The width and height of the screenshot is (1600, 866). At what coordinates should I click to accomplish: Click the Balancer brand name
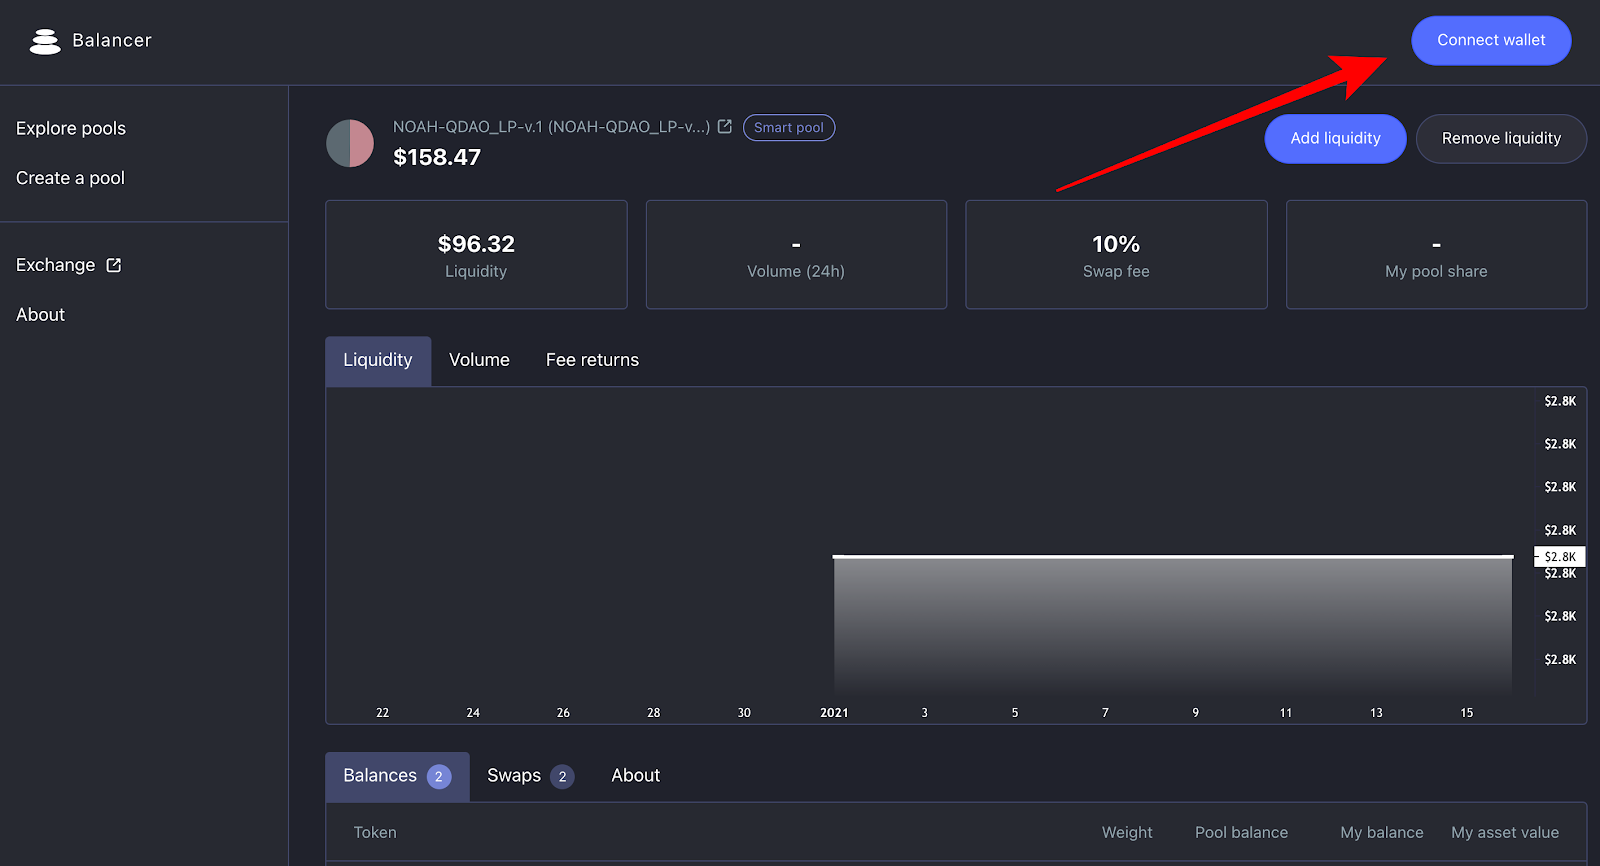(112, 40)
